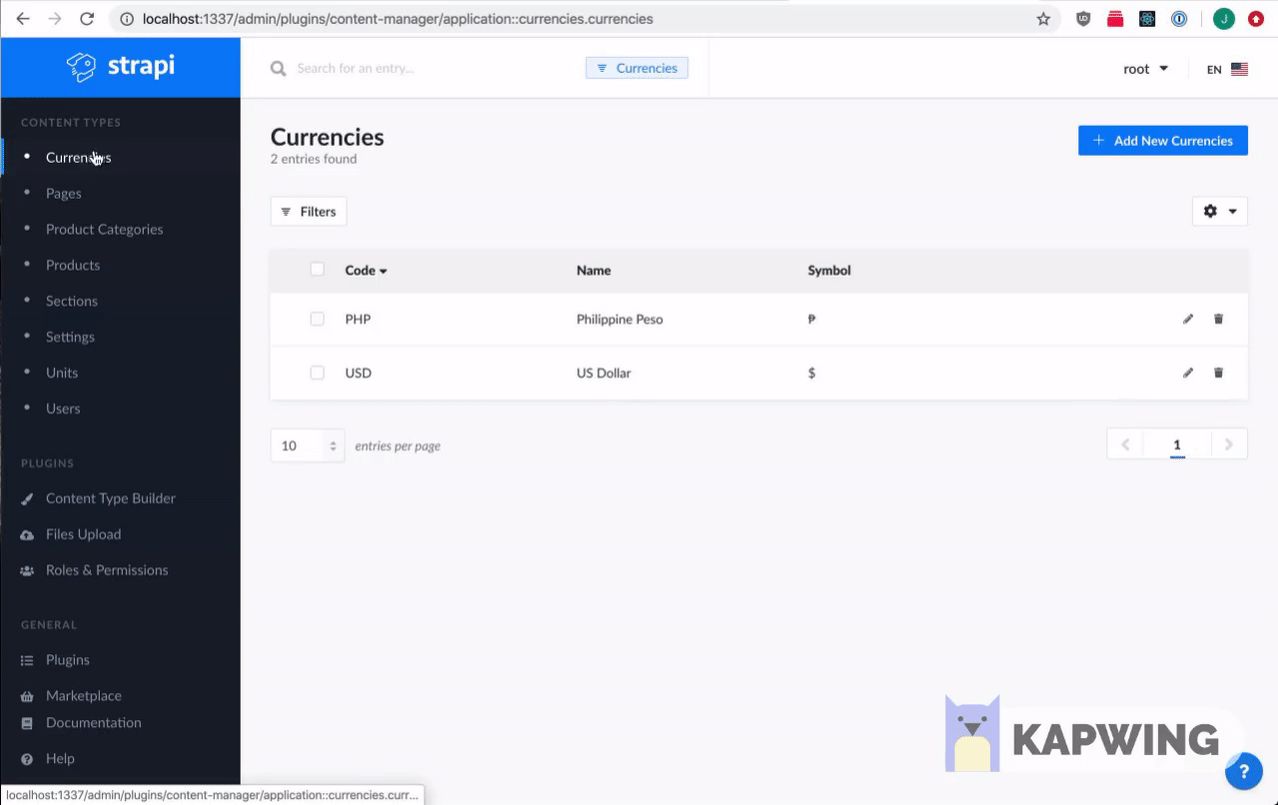Open the Documentation section

click(93, 722)
